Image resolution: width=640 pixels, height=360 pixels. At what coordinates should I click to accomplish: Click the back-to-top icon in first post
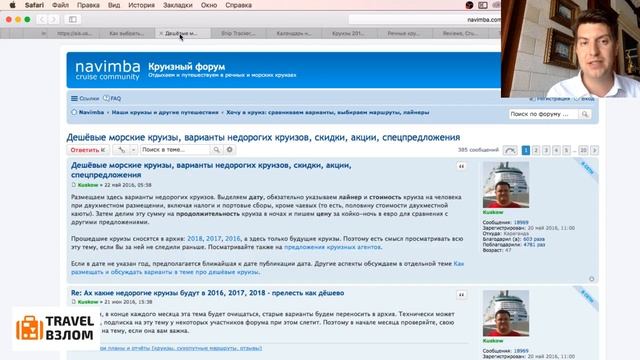point(591,279)
